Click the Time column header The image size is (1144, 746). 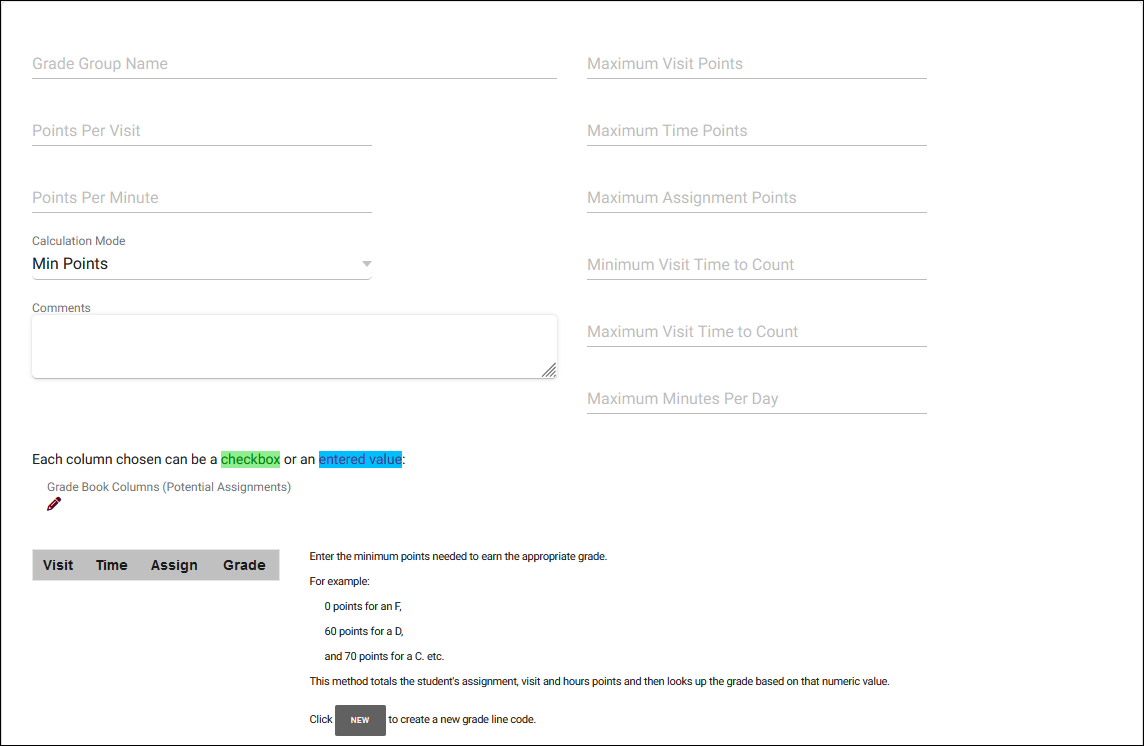(x=112, y=565)
